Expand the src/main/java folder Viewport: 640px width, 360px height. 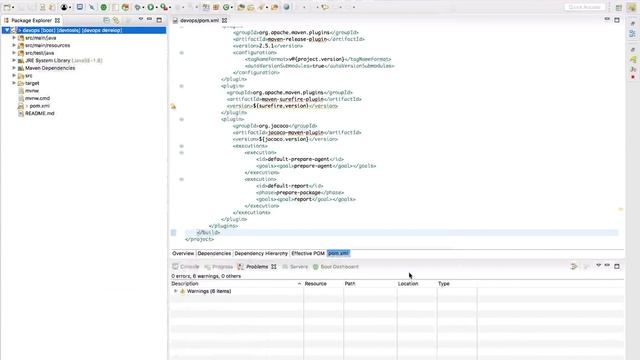click(x=14, y=38)
